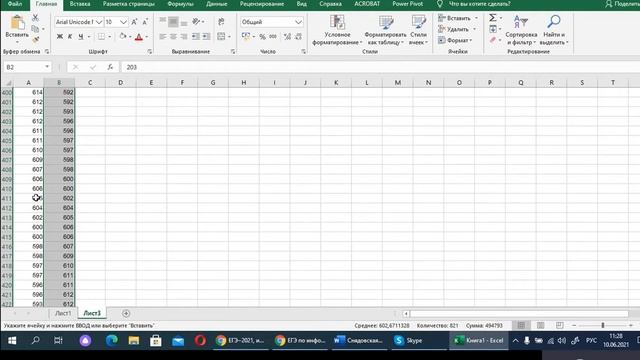Switch to the Разметка страницы tab

(129, 4)
